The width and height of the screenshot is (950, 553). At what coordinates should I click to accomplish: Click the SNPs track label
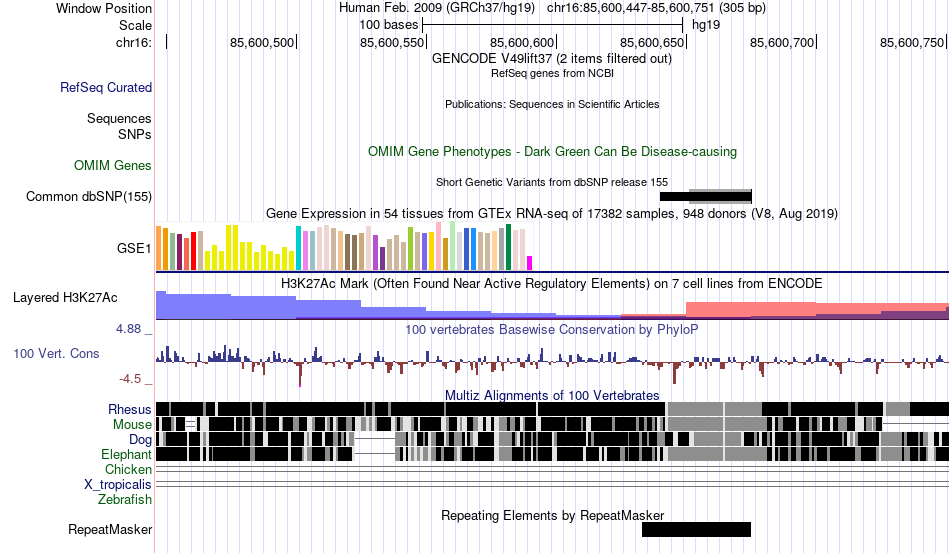(x=135, y=134)
